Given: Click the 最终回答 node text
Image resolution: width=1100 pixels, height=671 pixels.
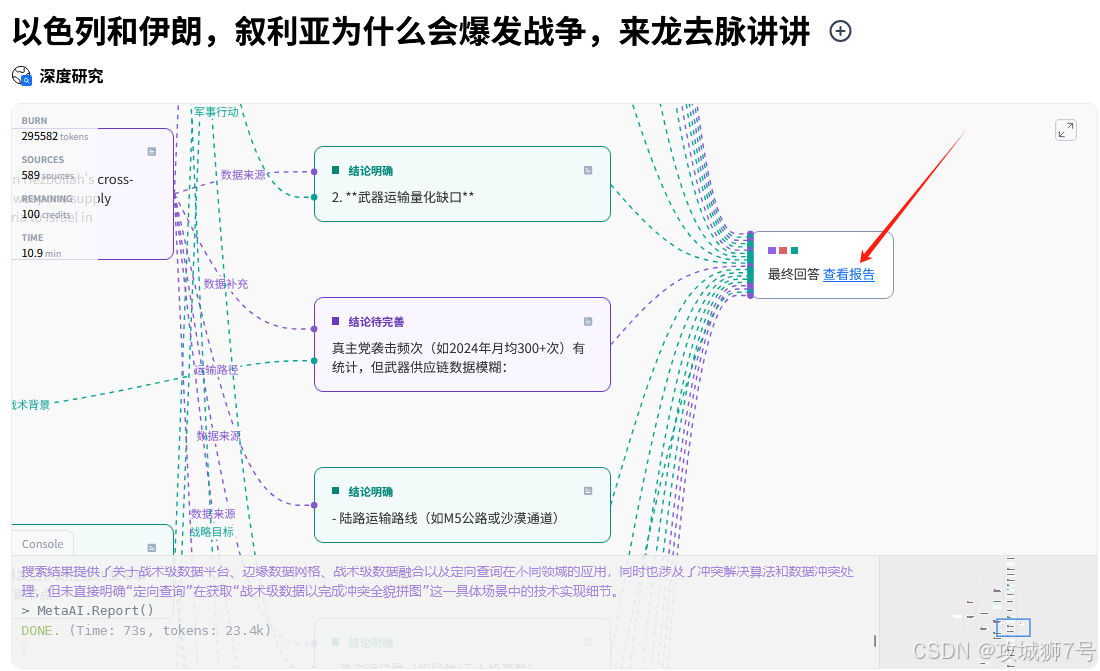Looking at the screenshot, I should pyautogui.click(x=793, y=274).
